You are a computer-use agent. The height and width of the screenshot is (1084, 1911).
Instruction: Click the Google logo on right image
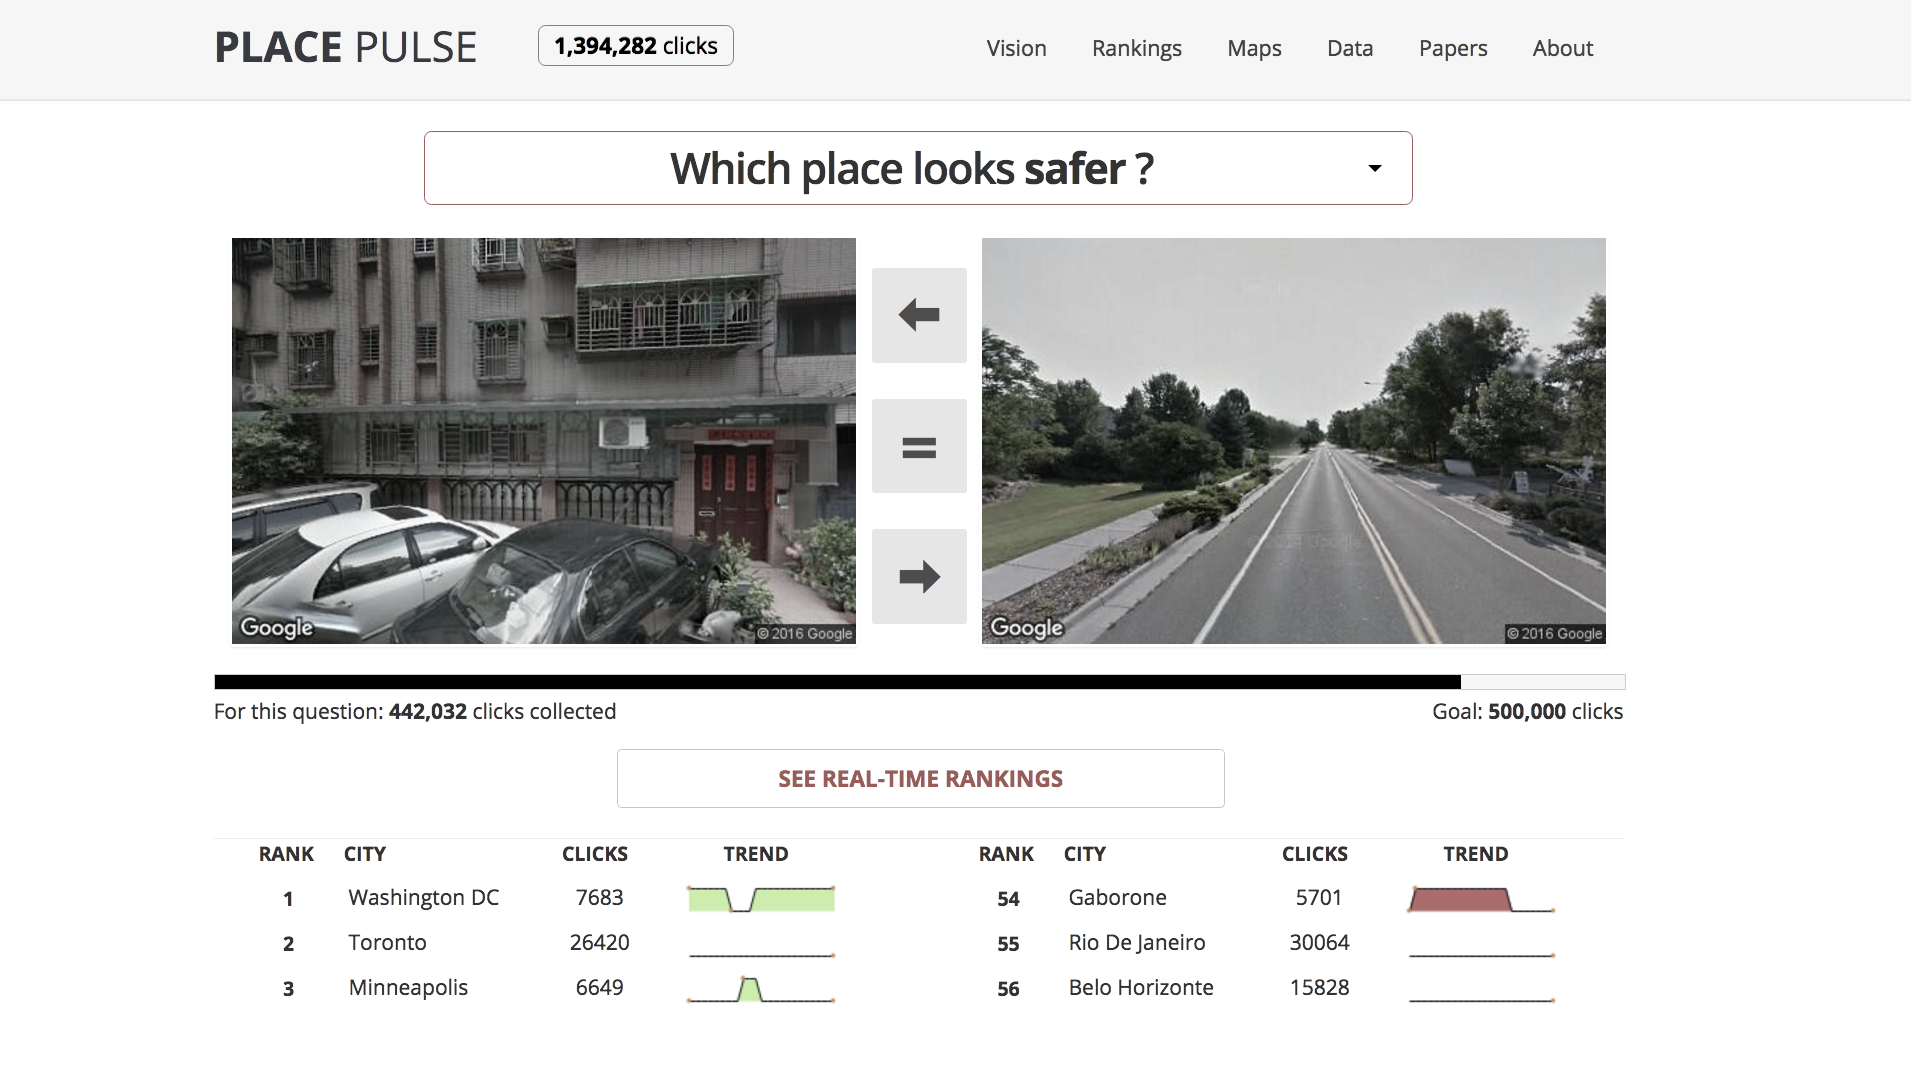1027,627
